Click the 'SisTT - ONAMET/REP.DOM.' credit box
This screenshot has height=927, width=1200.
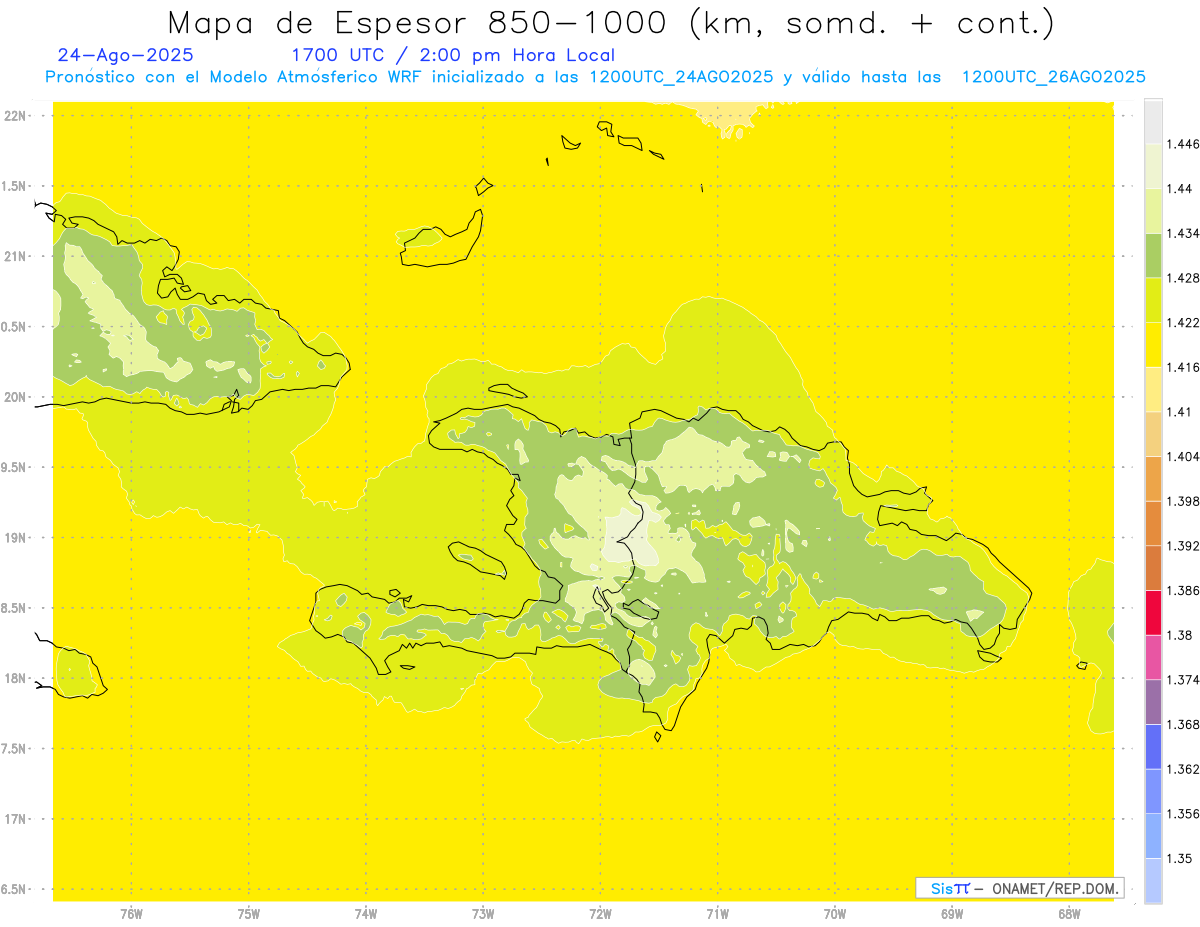(1020, 888)
